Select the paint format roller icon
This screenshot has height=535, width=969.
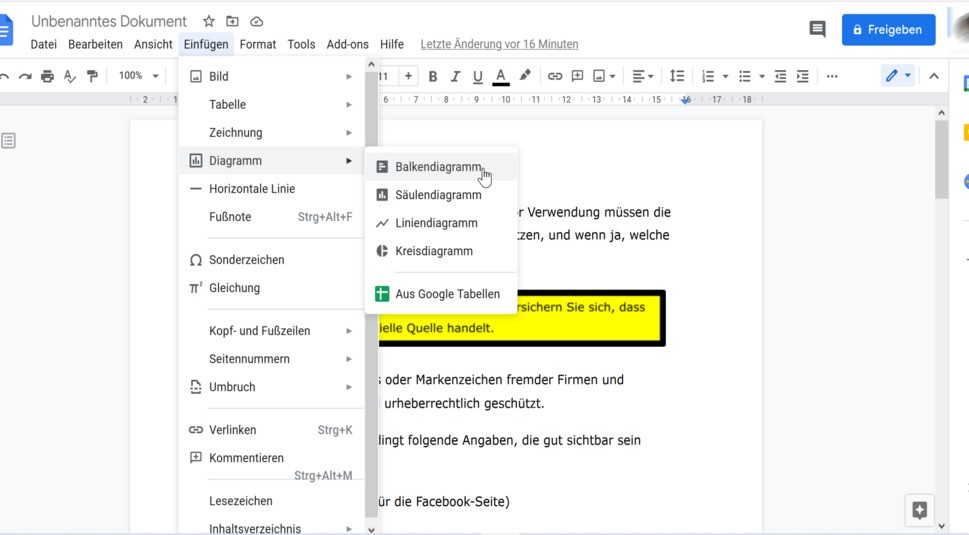pyautogui.click(x=92, y=76)
